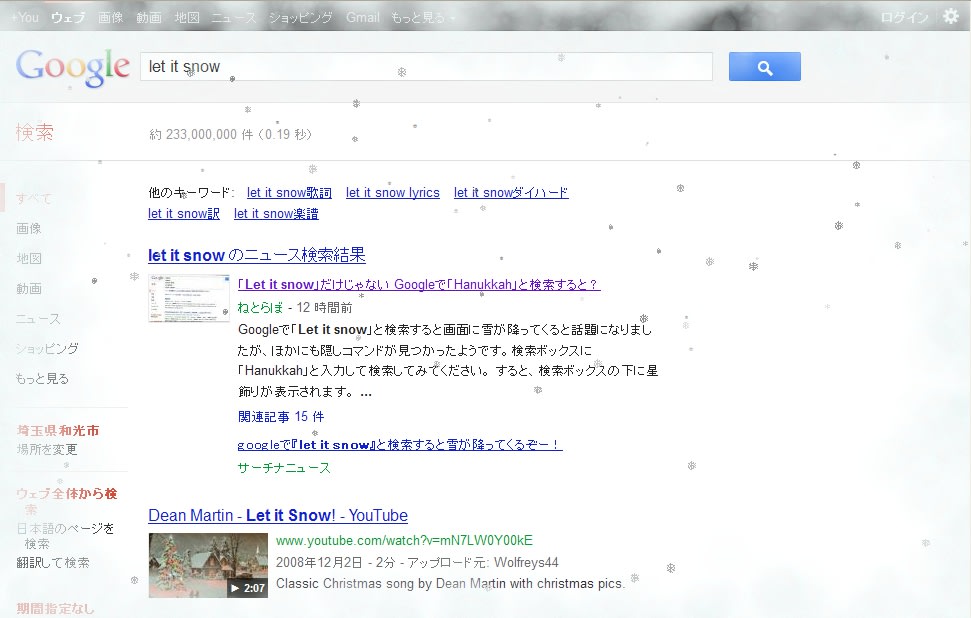This screenshot has height=618, width=971.
Task: Open Dean Martin - Let it Snow! YouTube result
Action: (x=278, y=515)
